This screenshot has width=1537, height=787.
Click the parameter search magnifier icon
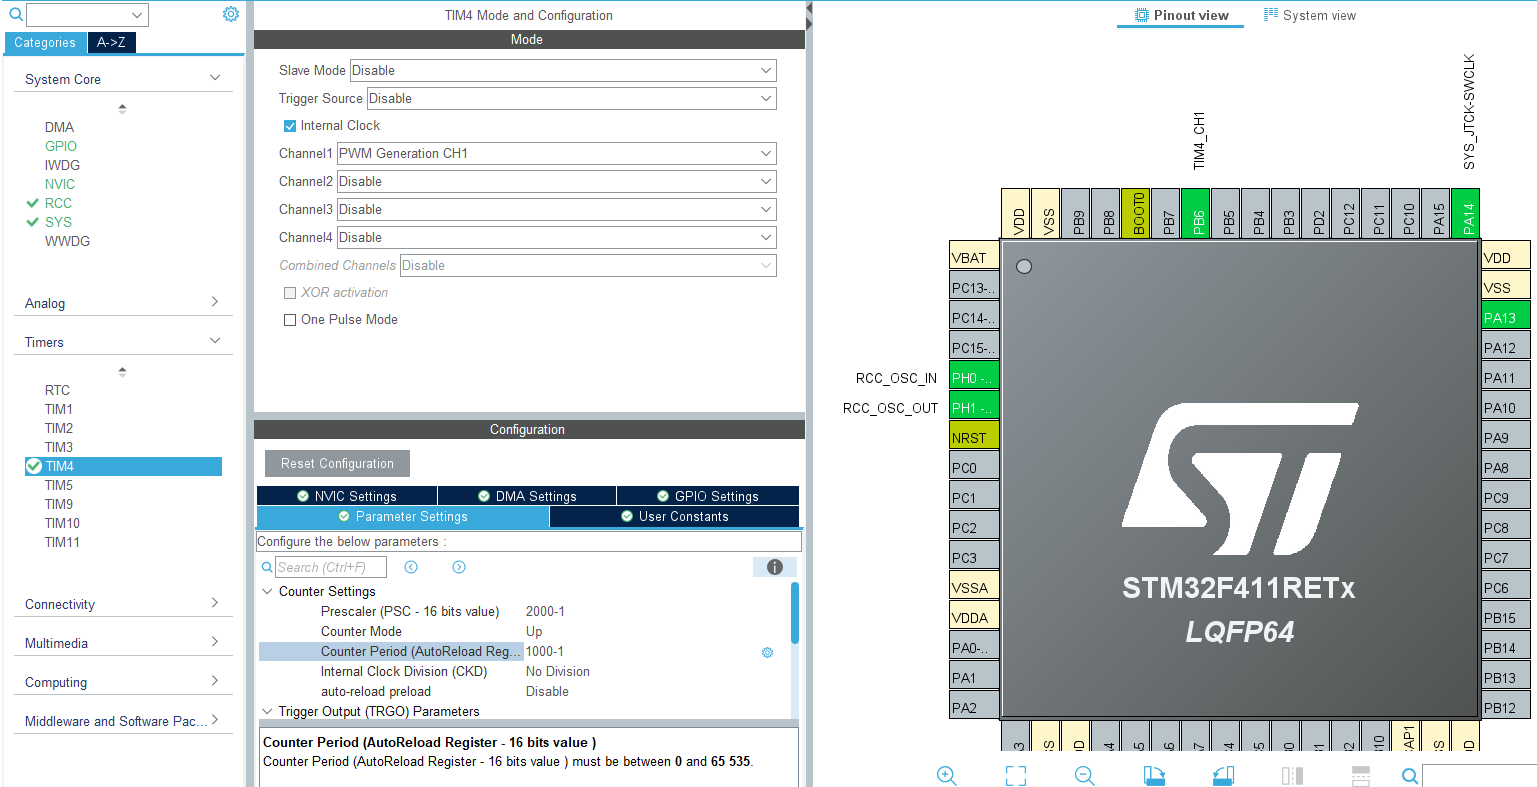coord(267,567)
